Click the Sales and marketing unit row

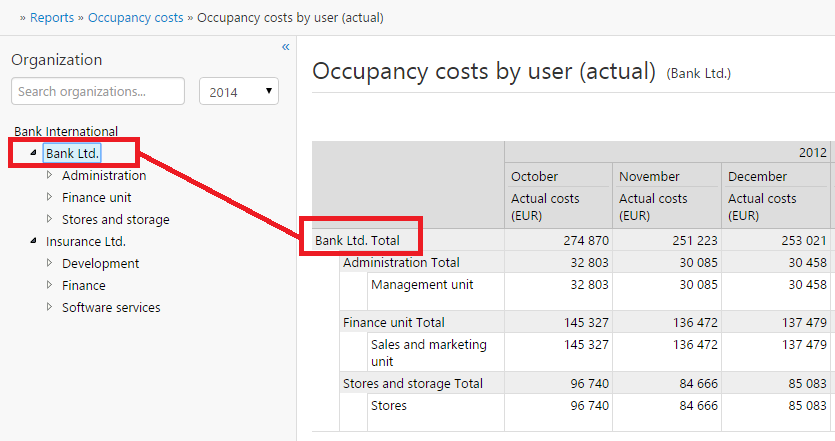pos(428,352)
